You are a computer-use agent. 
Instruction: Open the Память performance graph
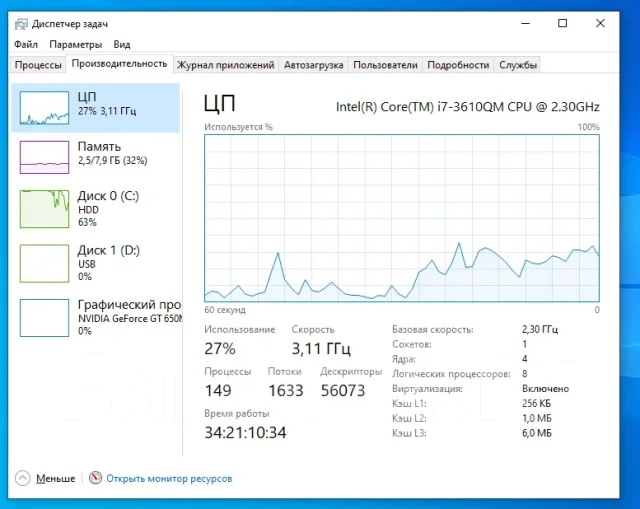point(96,157)
